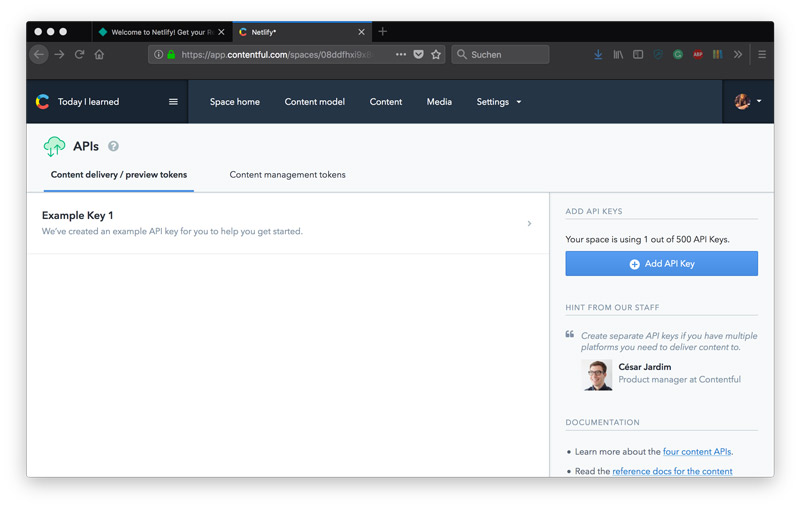The image size is (800, 508).
Task: Open the Media section
Action: click(x=439, y=101)
